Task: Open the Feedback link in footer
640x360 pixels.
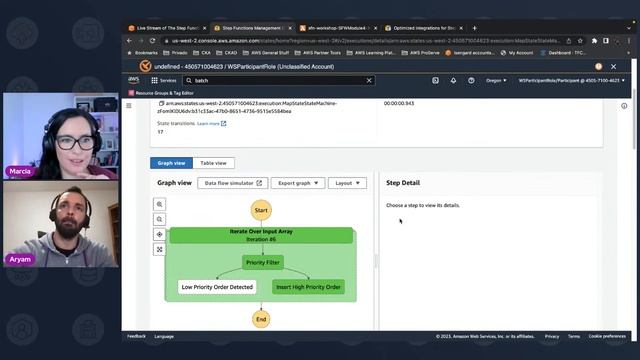Action: [x=136, y=336]
